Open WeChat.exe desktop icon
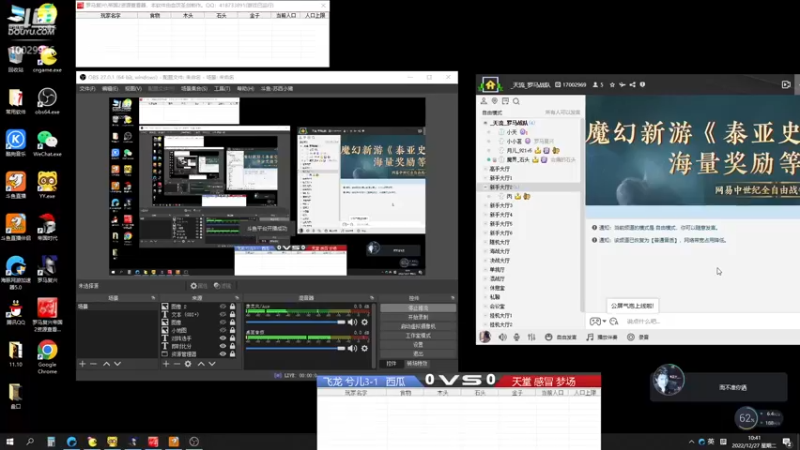 (x=47, y=143)
